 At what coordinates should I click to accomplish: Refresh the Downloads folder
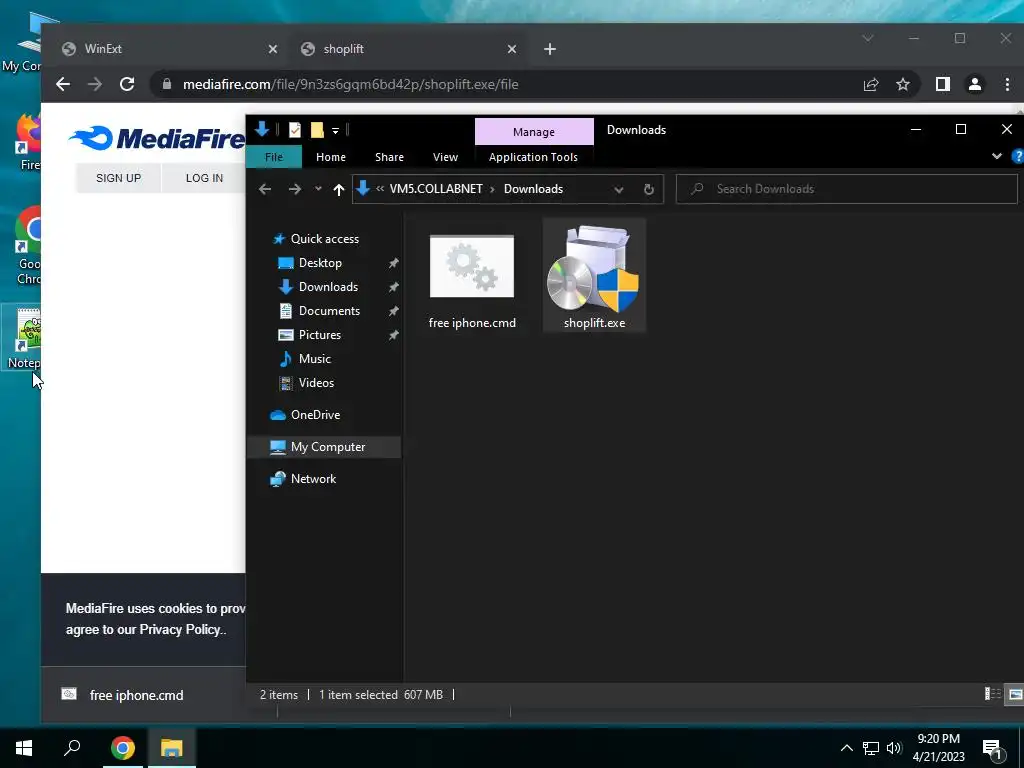click(x=648, y=189)
